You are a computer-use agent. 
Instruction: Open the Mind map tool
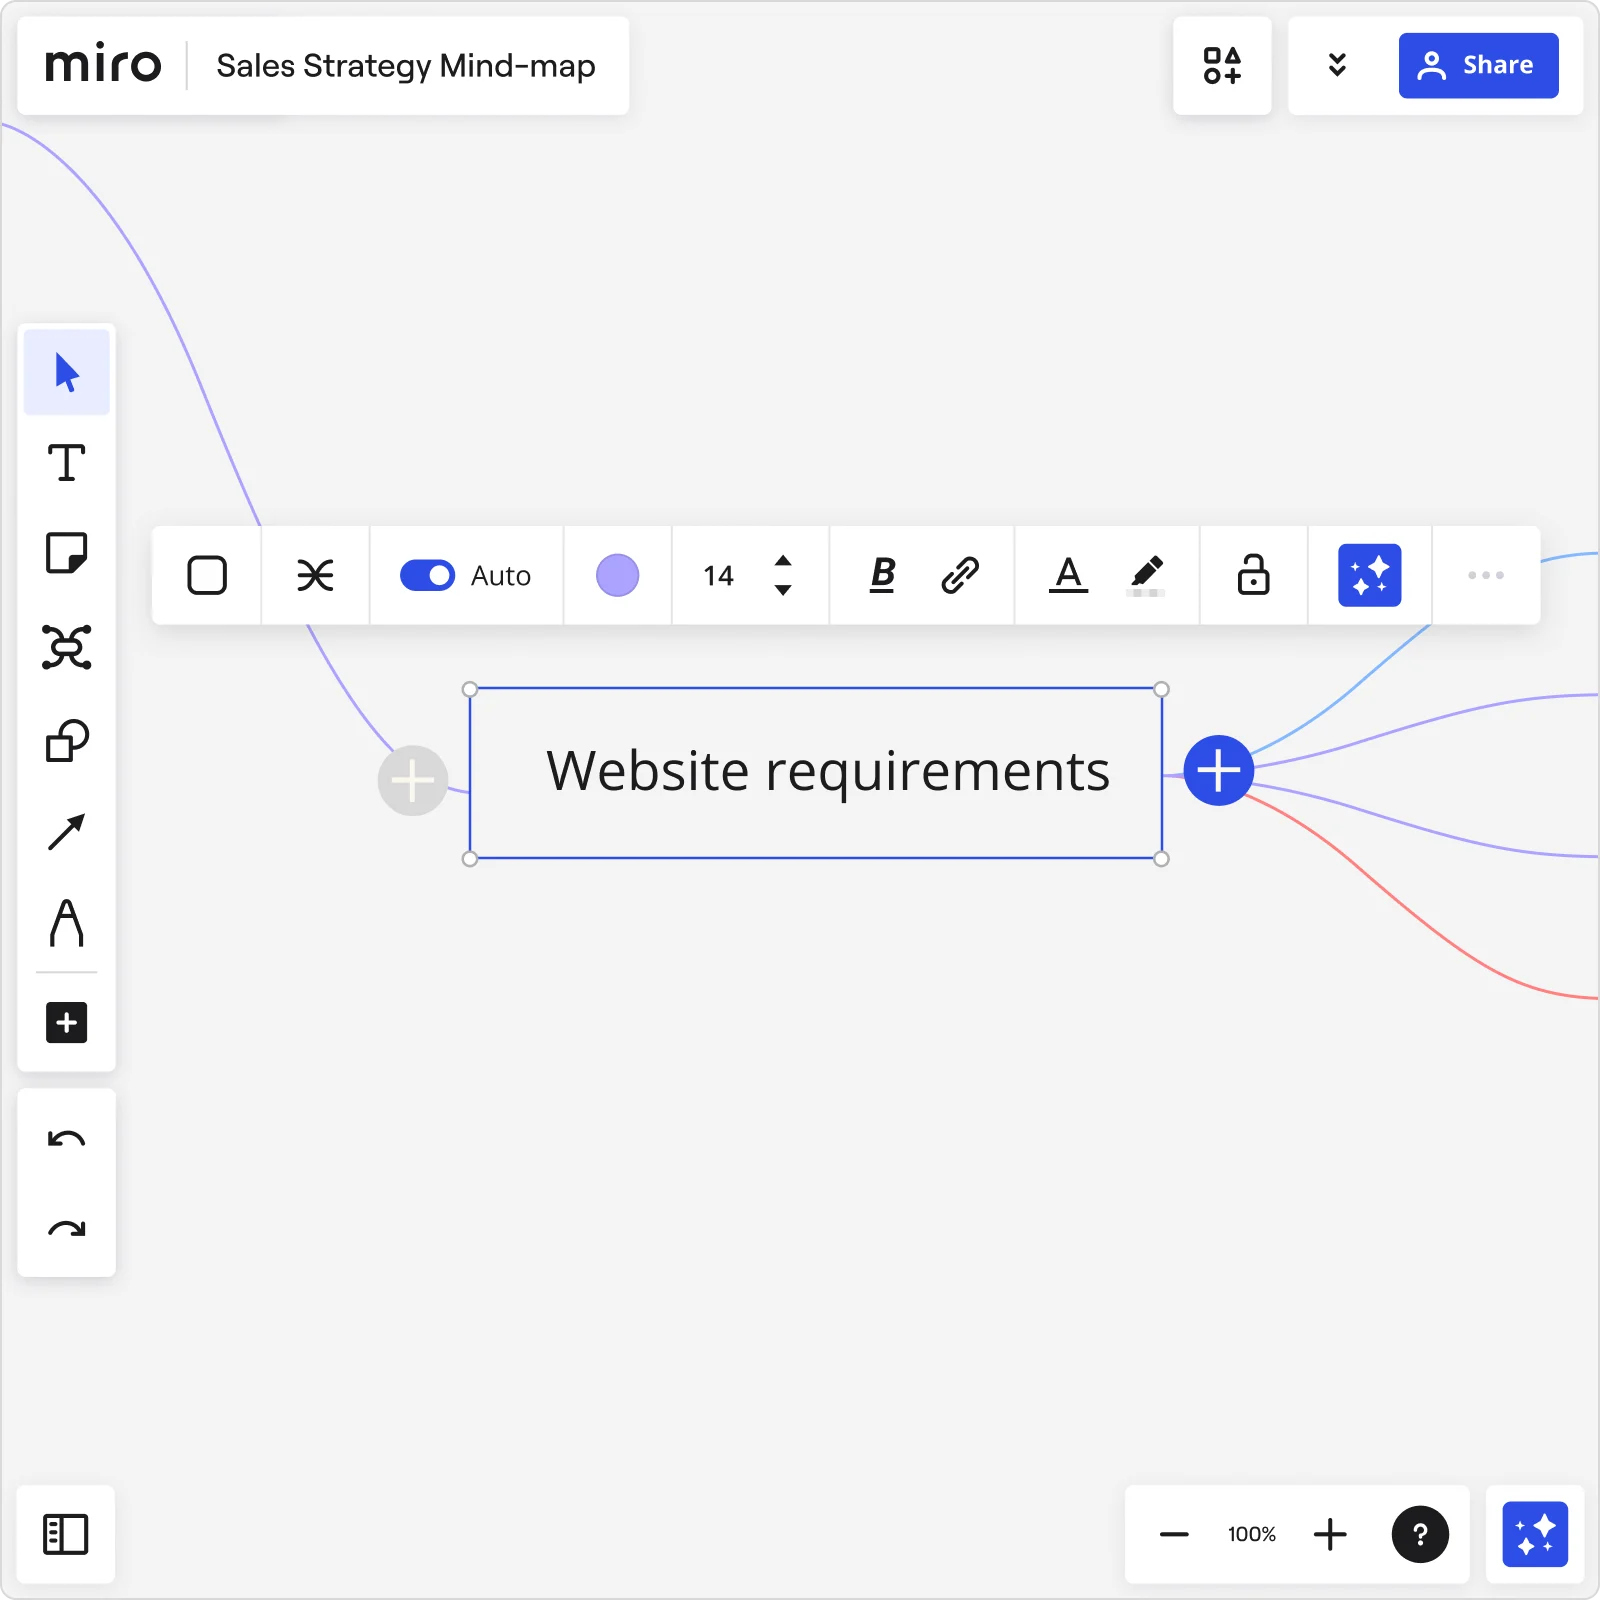coord(66,648)
